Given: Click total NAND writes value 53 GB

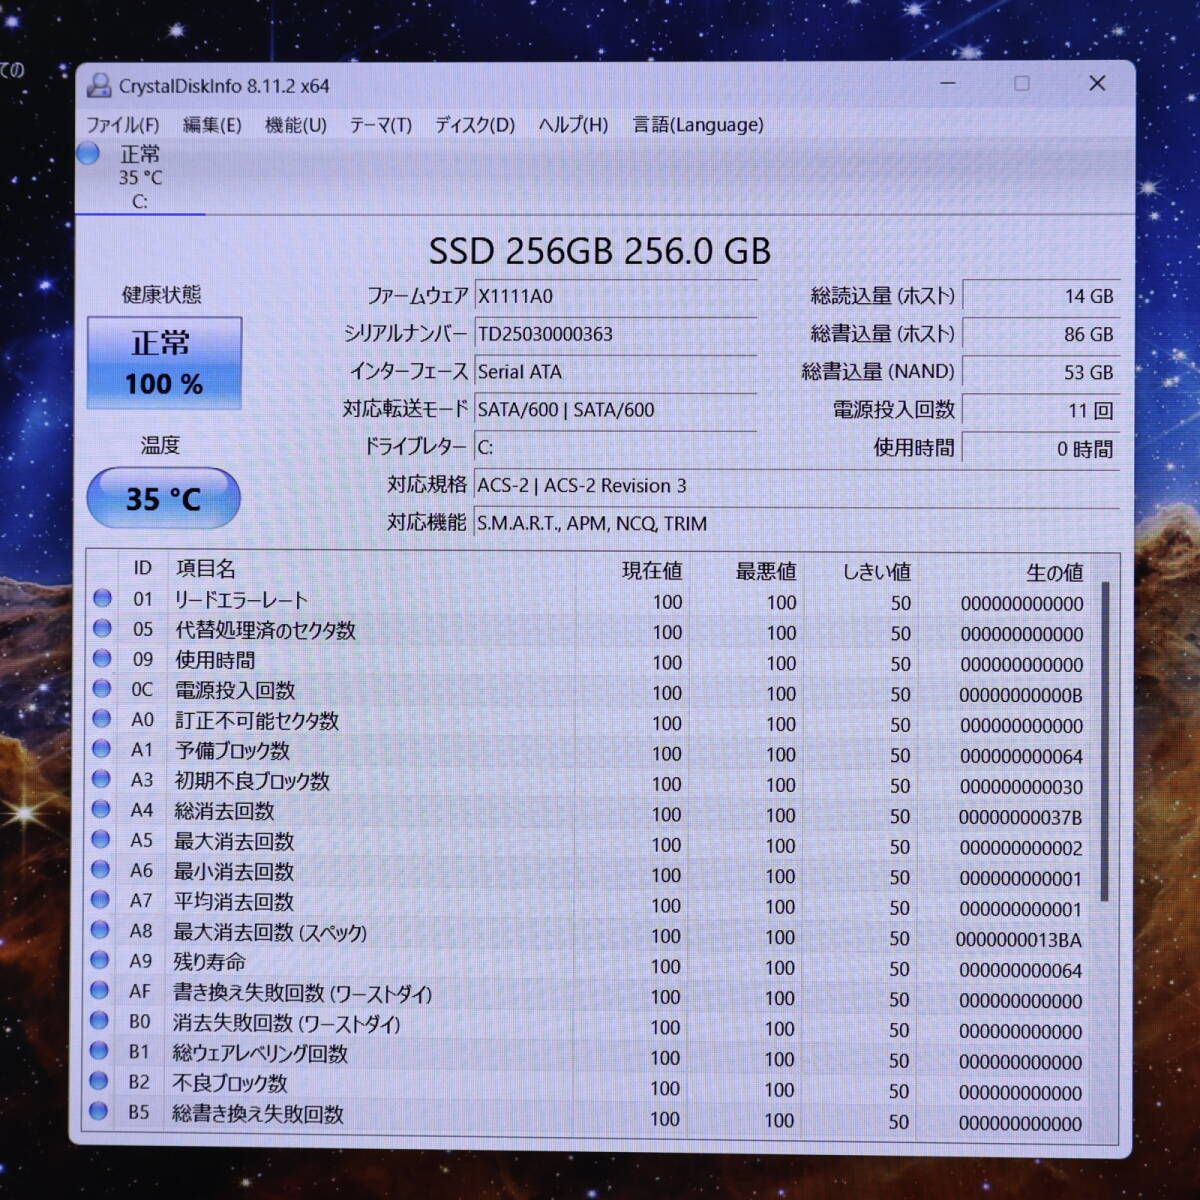Looking at the screenshot, I should coord(1040,372).
